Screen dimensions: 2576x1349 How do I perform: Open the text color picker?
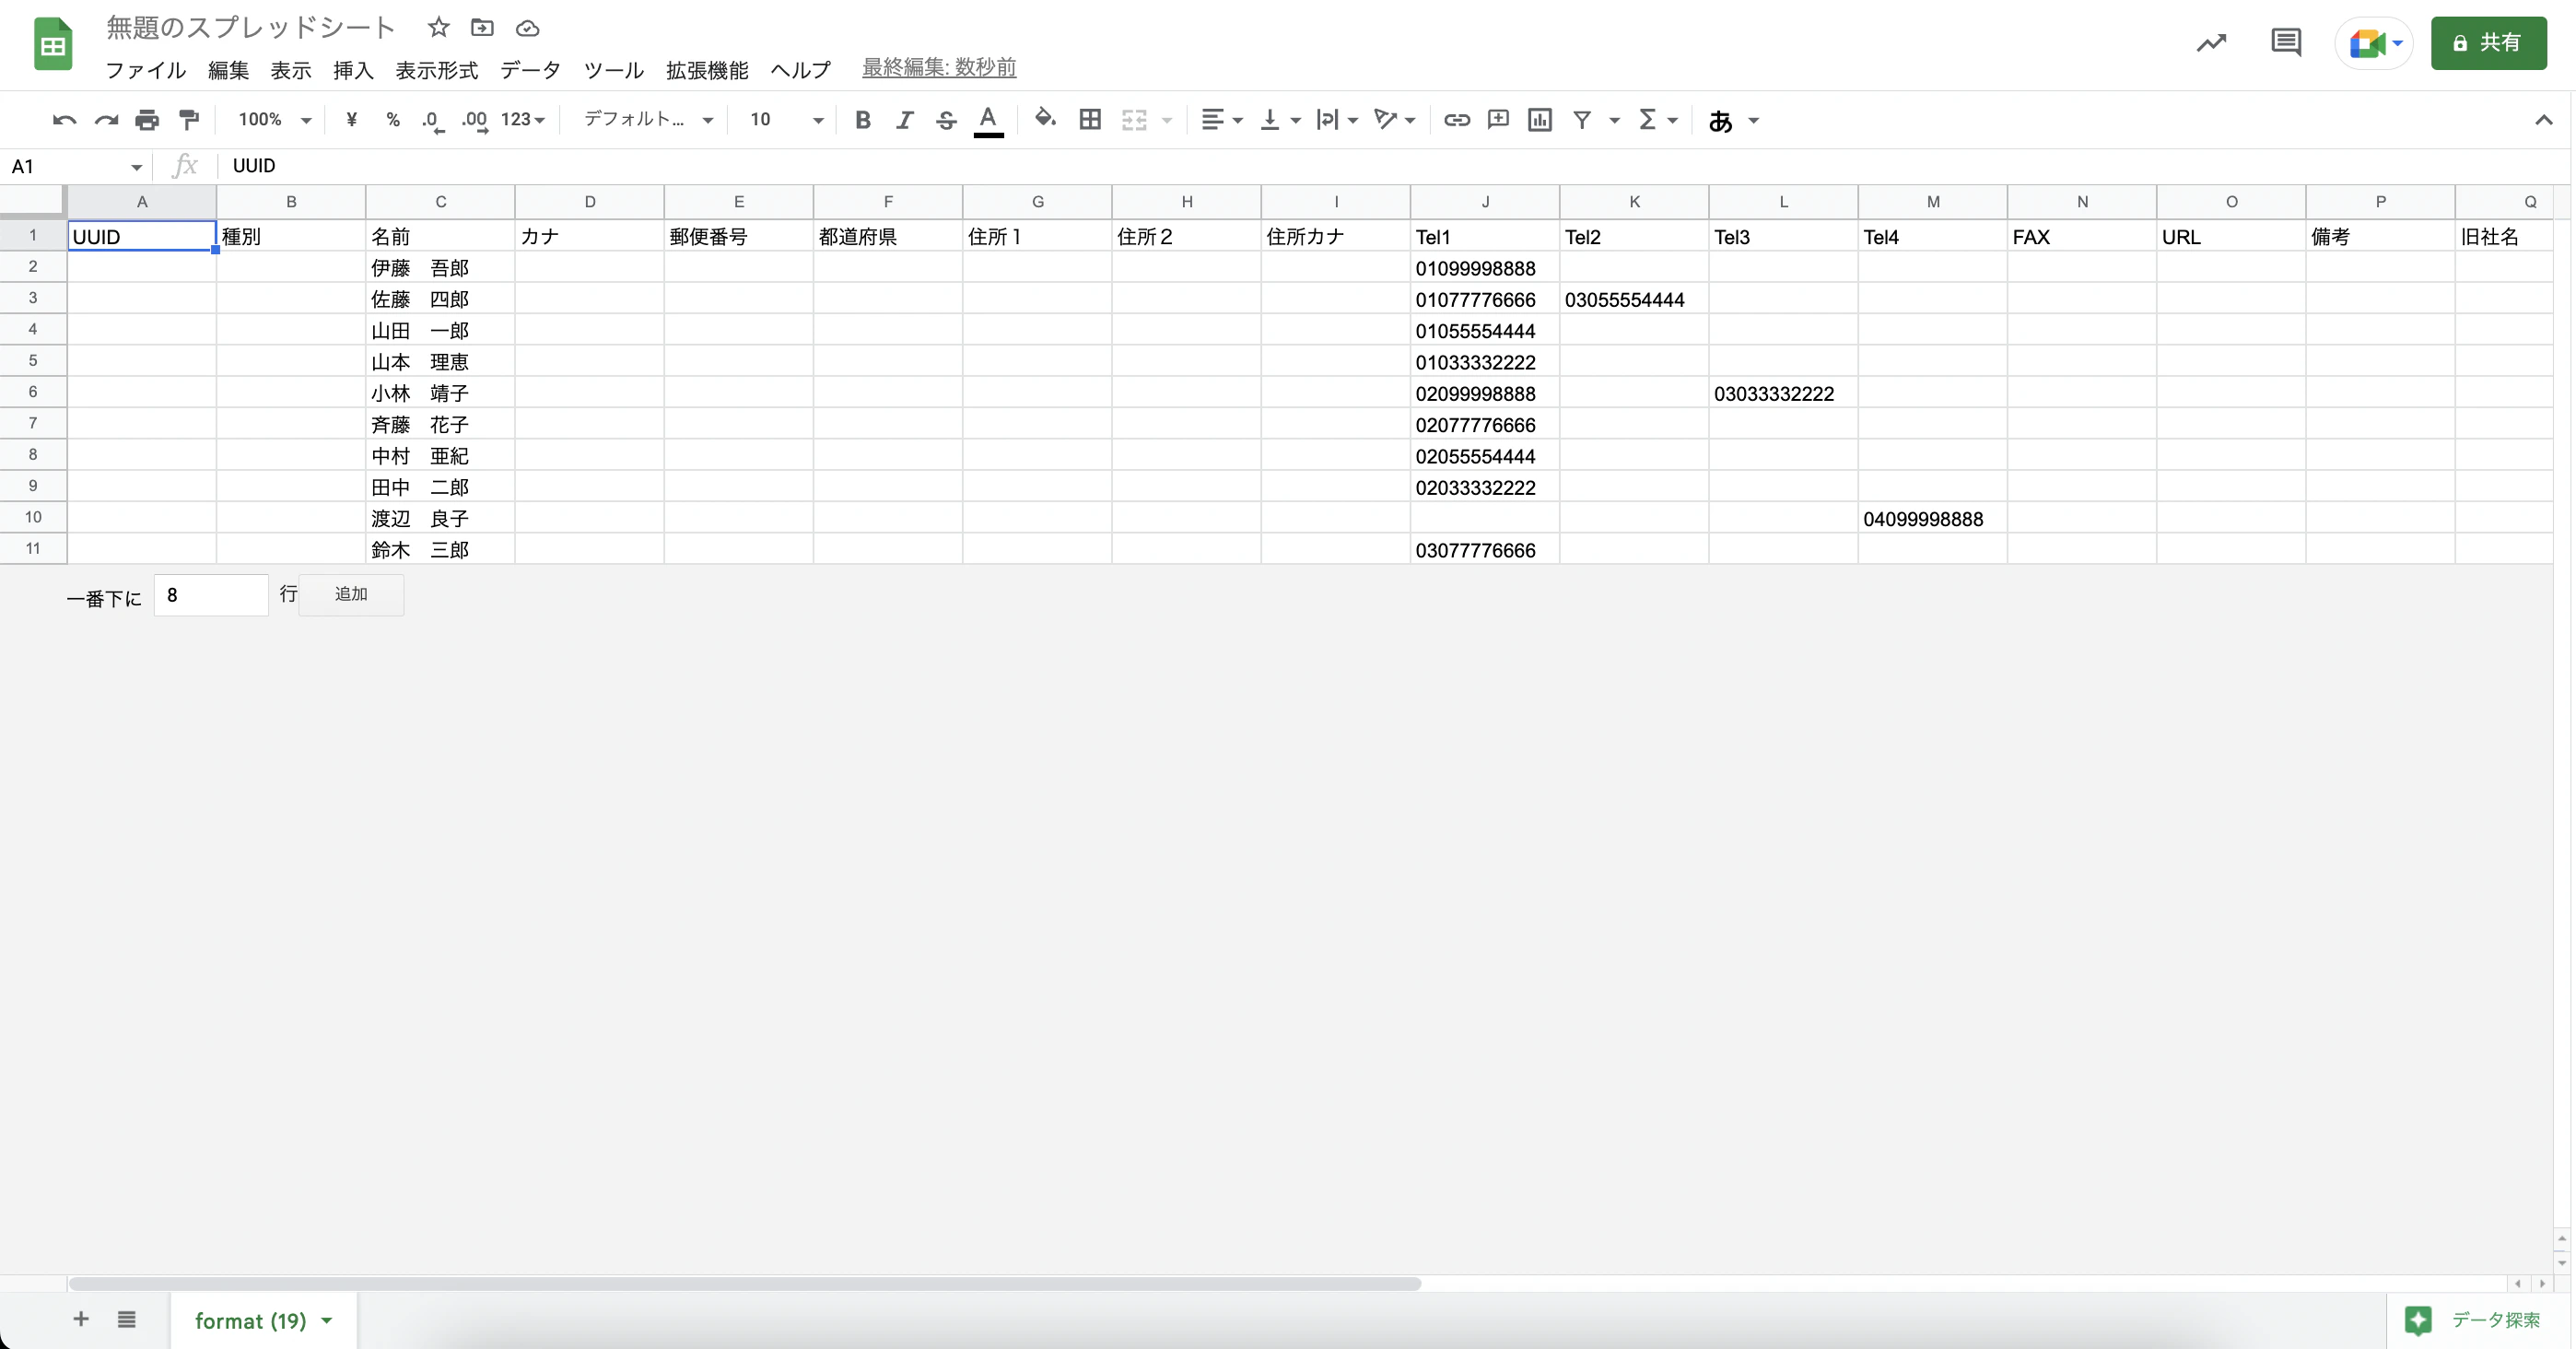point(988,121)
